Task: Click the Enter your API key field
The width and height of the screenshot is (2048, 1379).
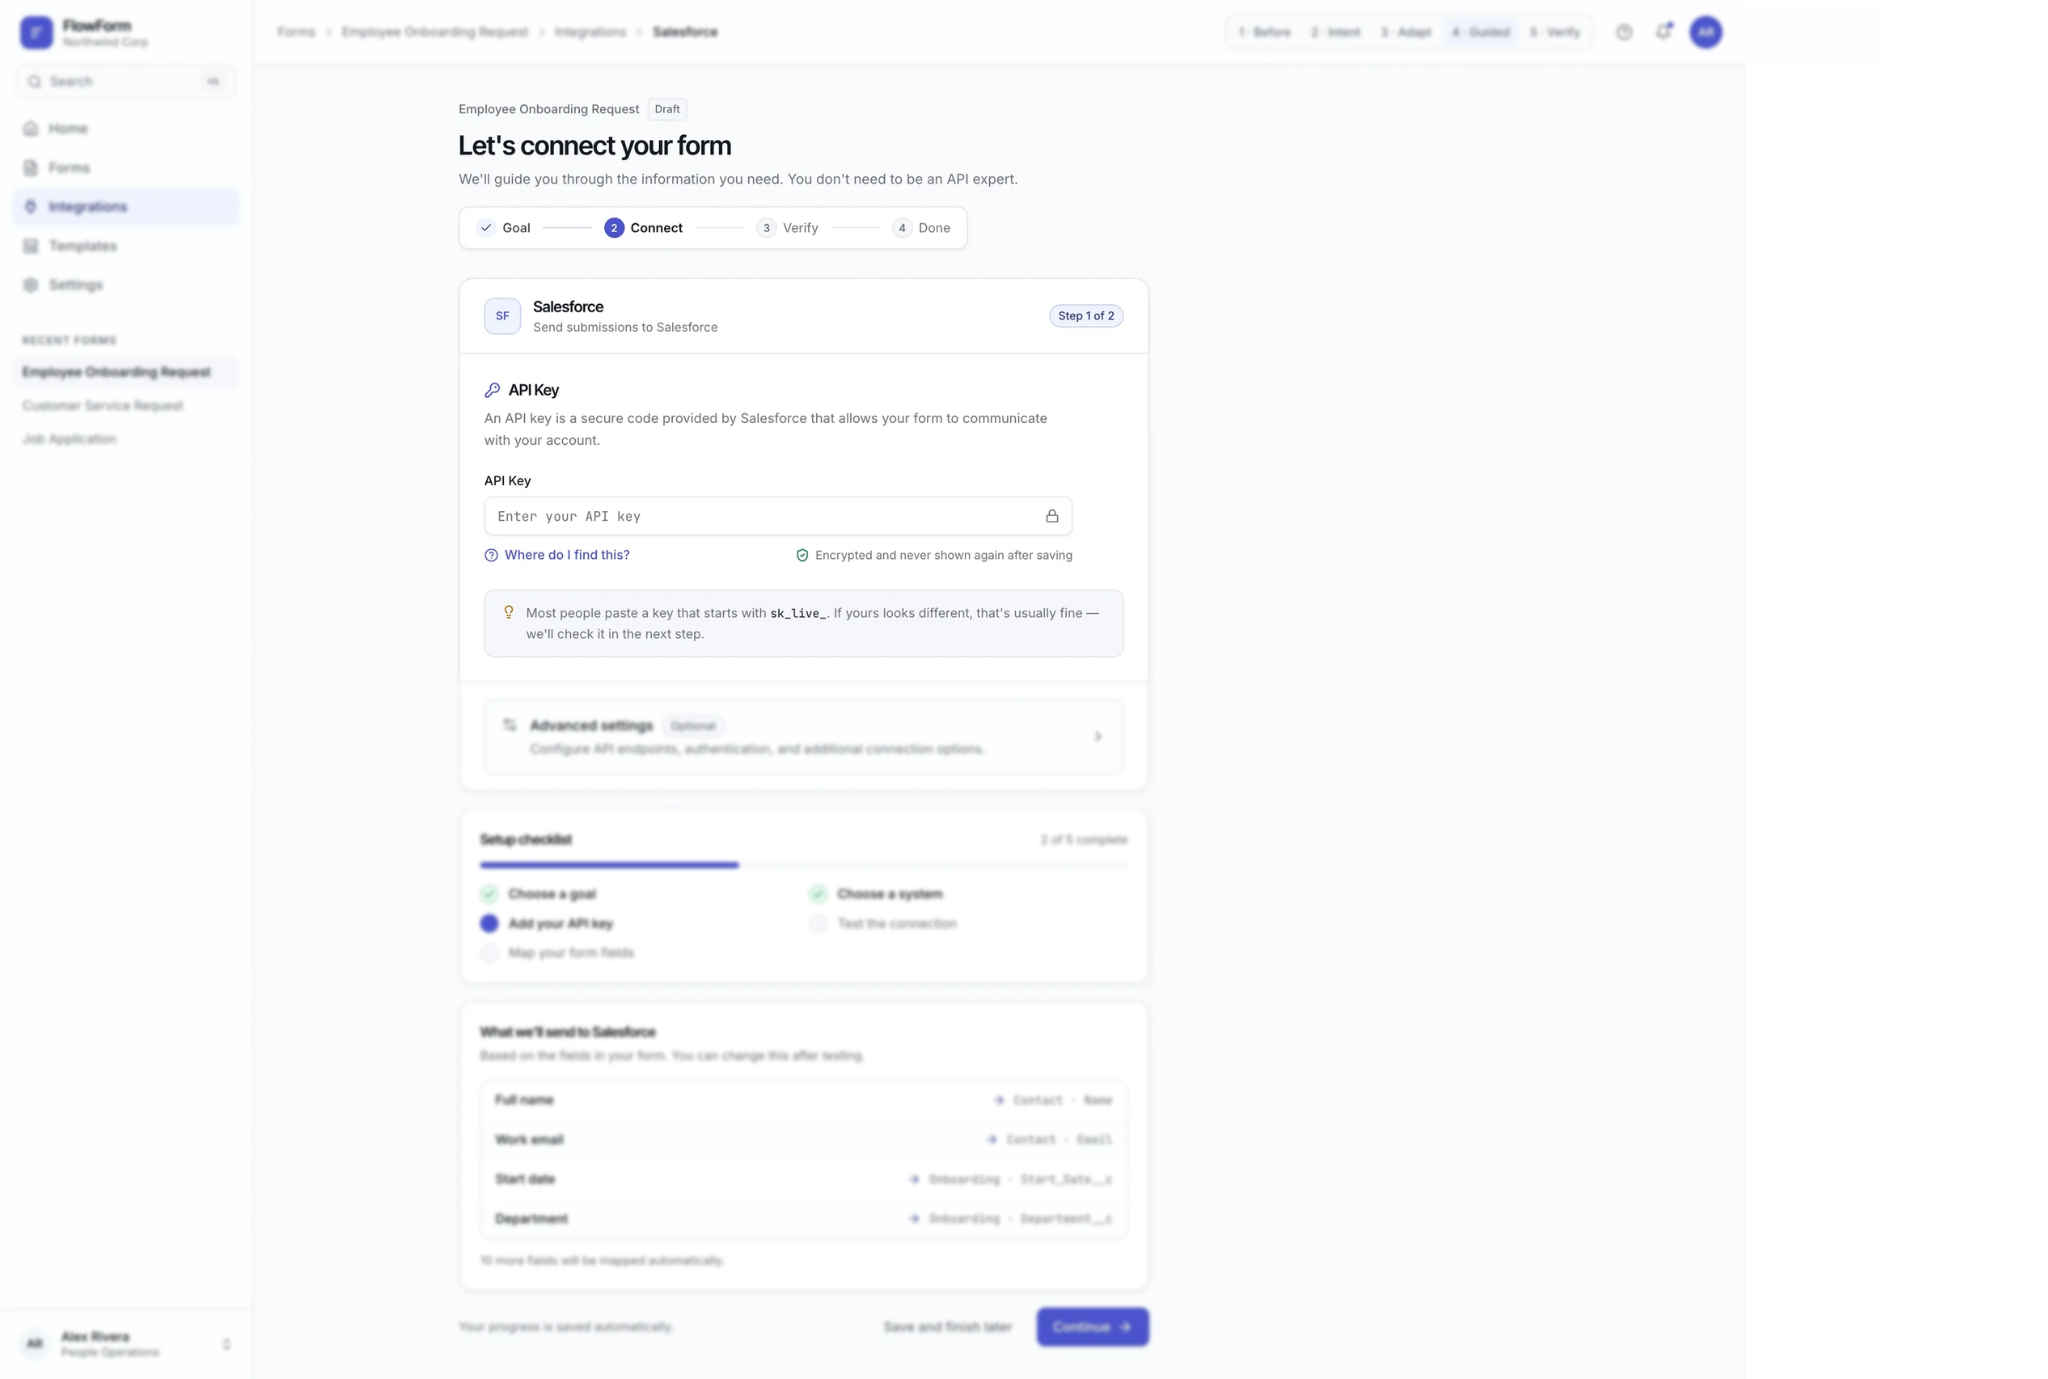Action: [x=778, y=516]
